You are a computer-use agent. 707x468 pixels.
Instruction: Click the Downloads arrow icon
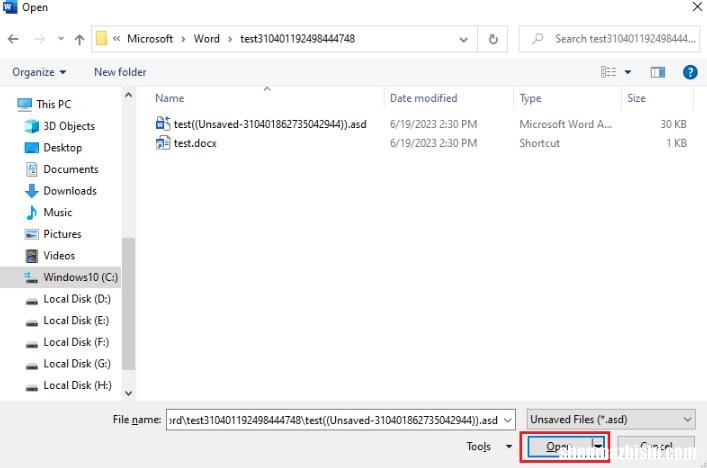click(32, 191)
